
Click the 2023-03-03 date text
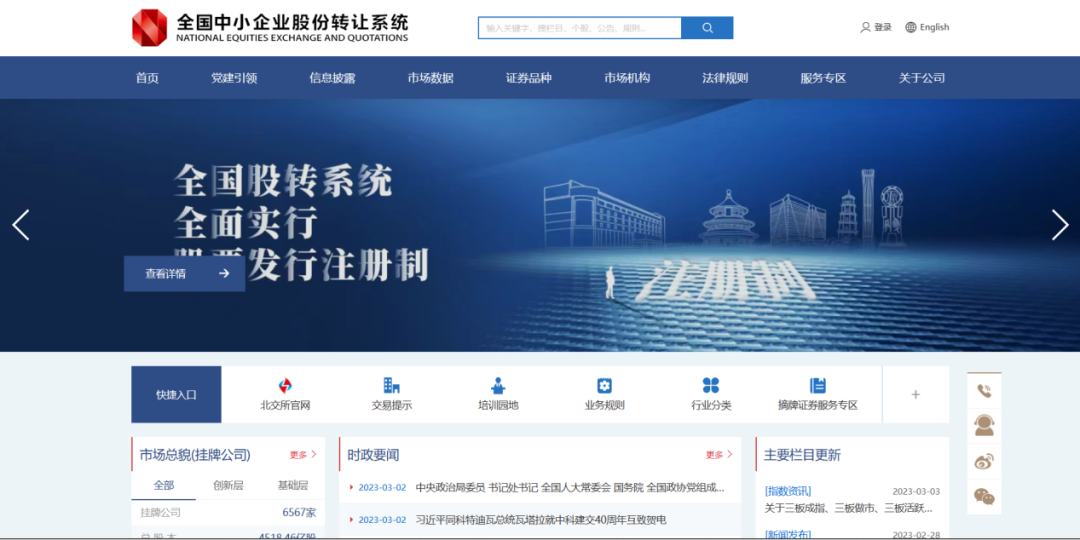916,491
